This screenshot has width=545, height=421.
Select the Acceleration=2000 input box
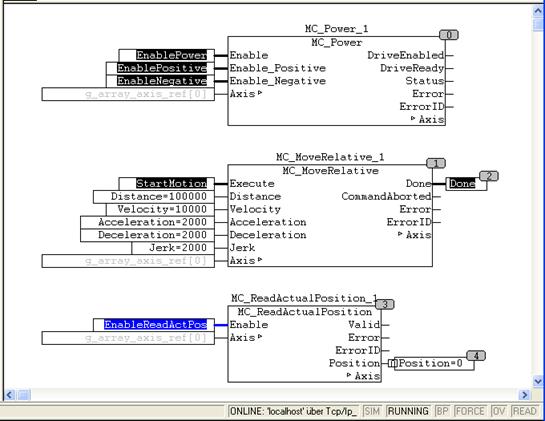coord(147,222)
